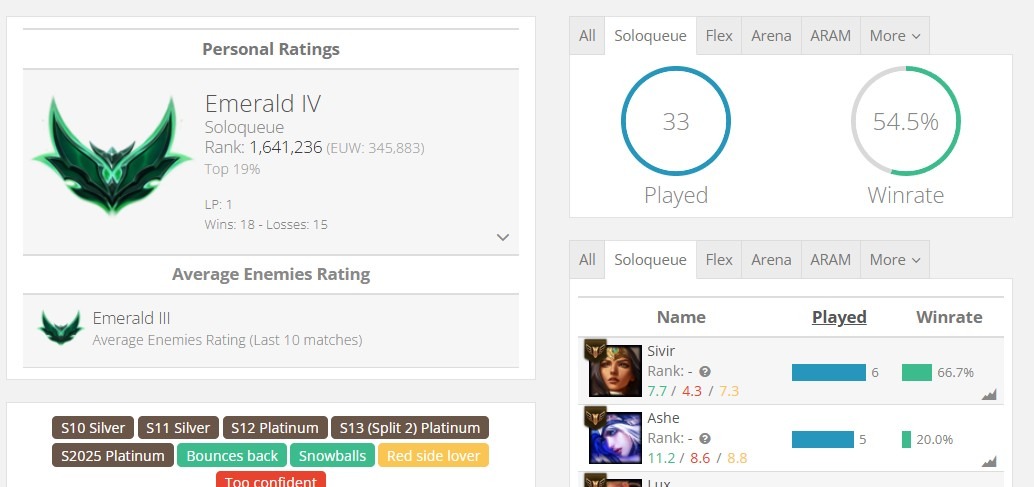
Task: Click the 54.5% Winrate circular gauge
Action: [905, 121]
